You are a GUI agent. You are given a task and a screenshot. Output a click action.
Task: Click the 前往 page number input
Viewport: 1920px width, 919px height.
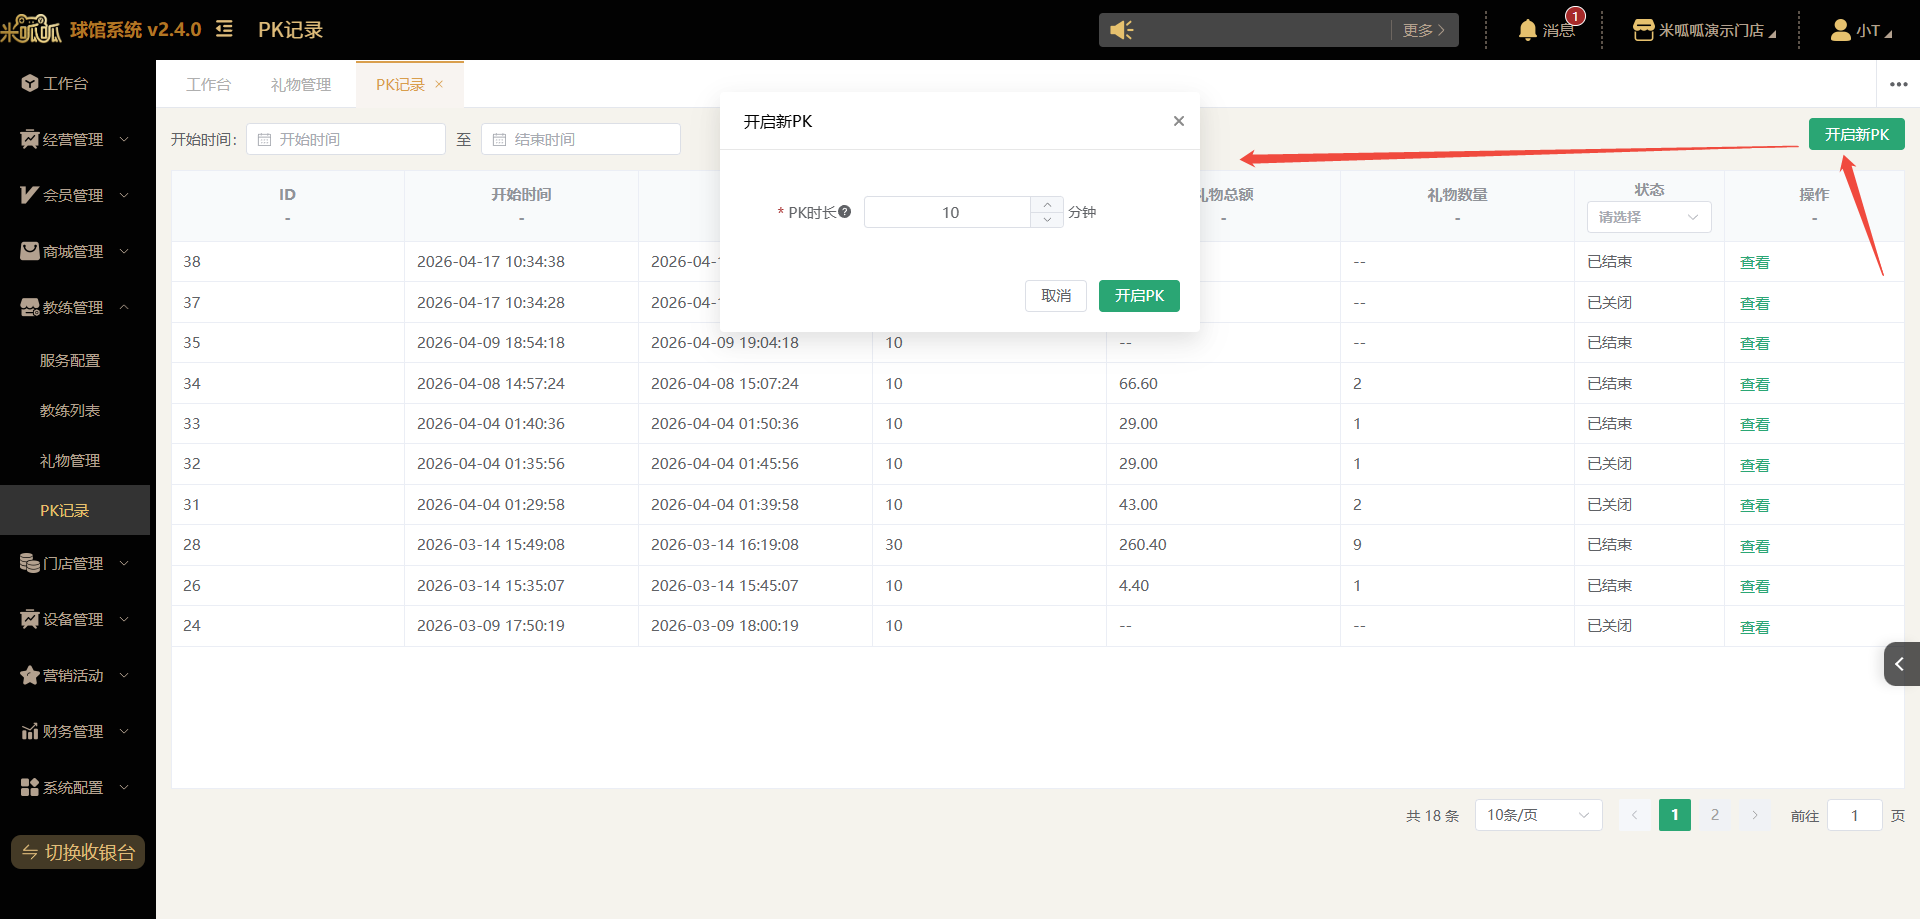pos(1854,815)
